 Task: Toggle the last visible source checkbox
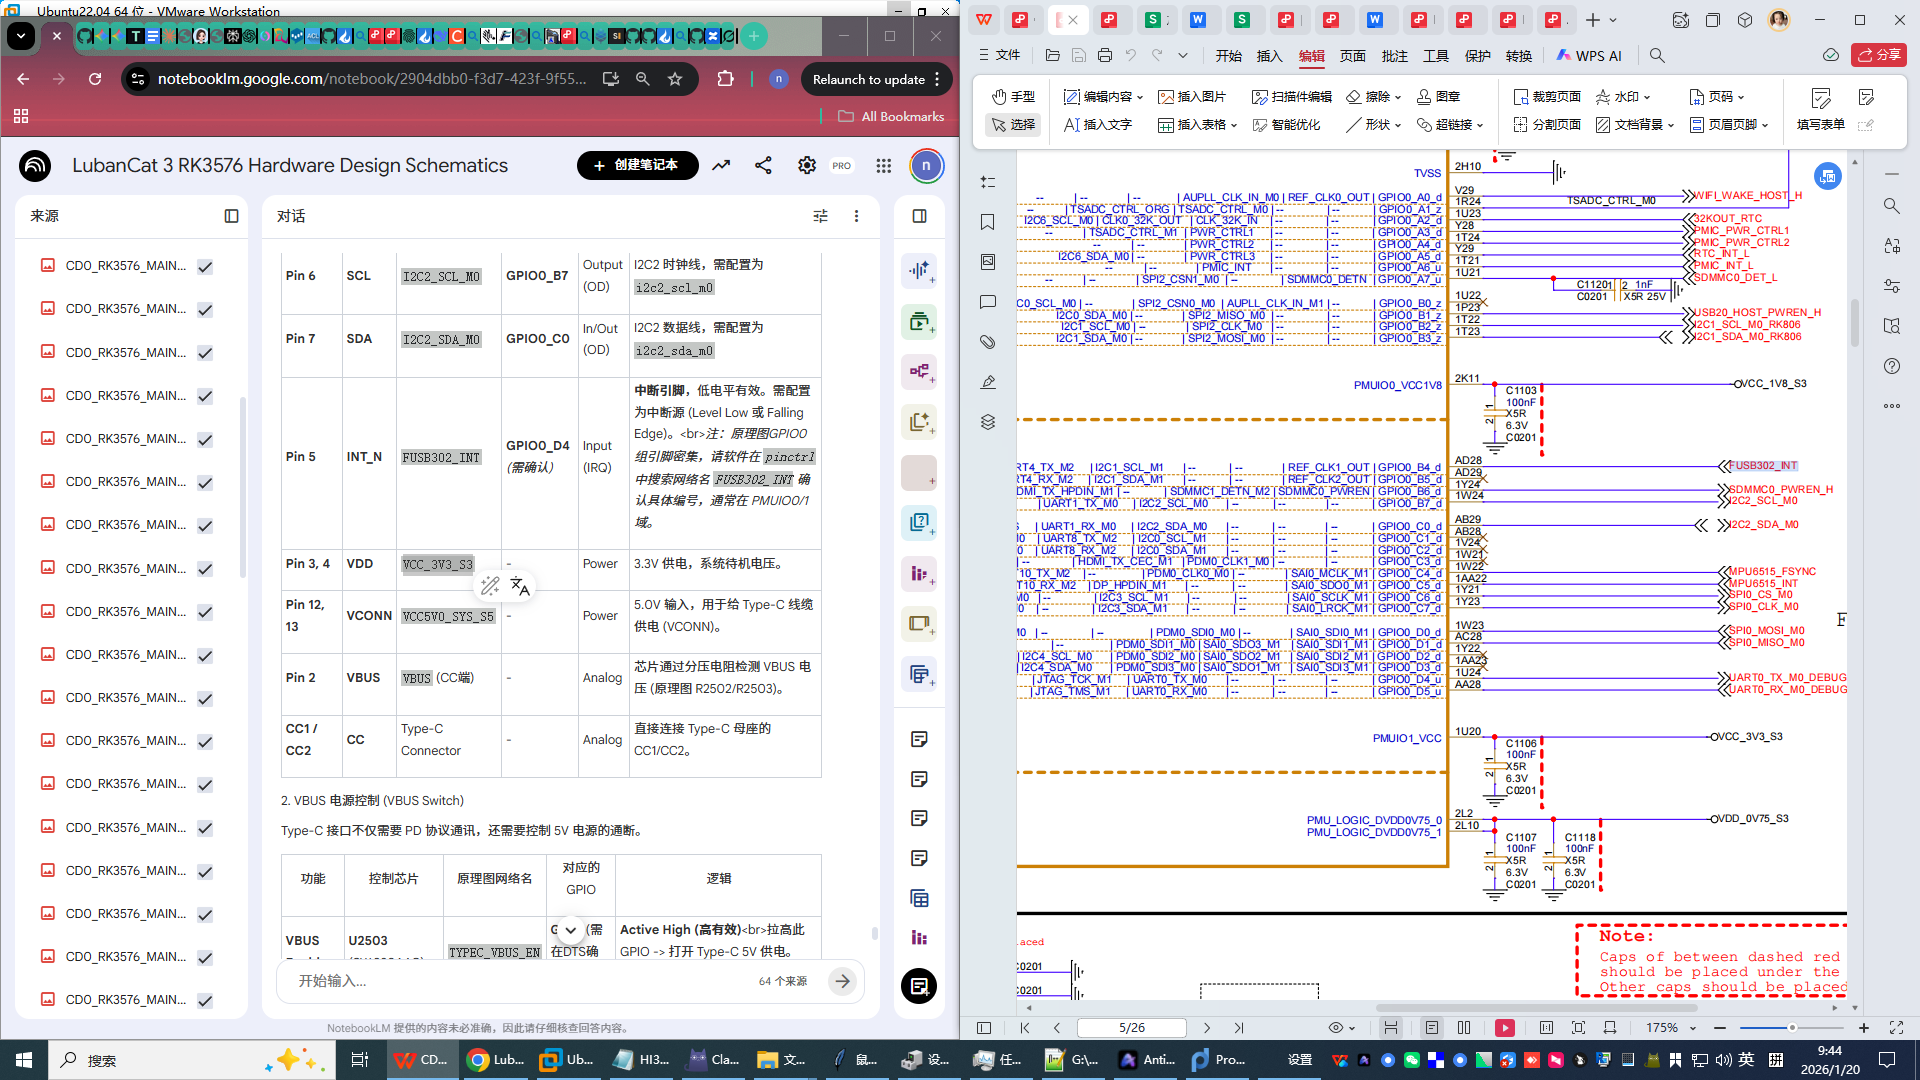point(205,1000)
